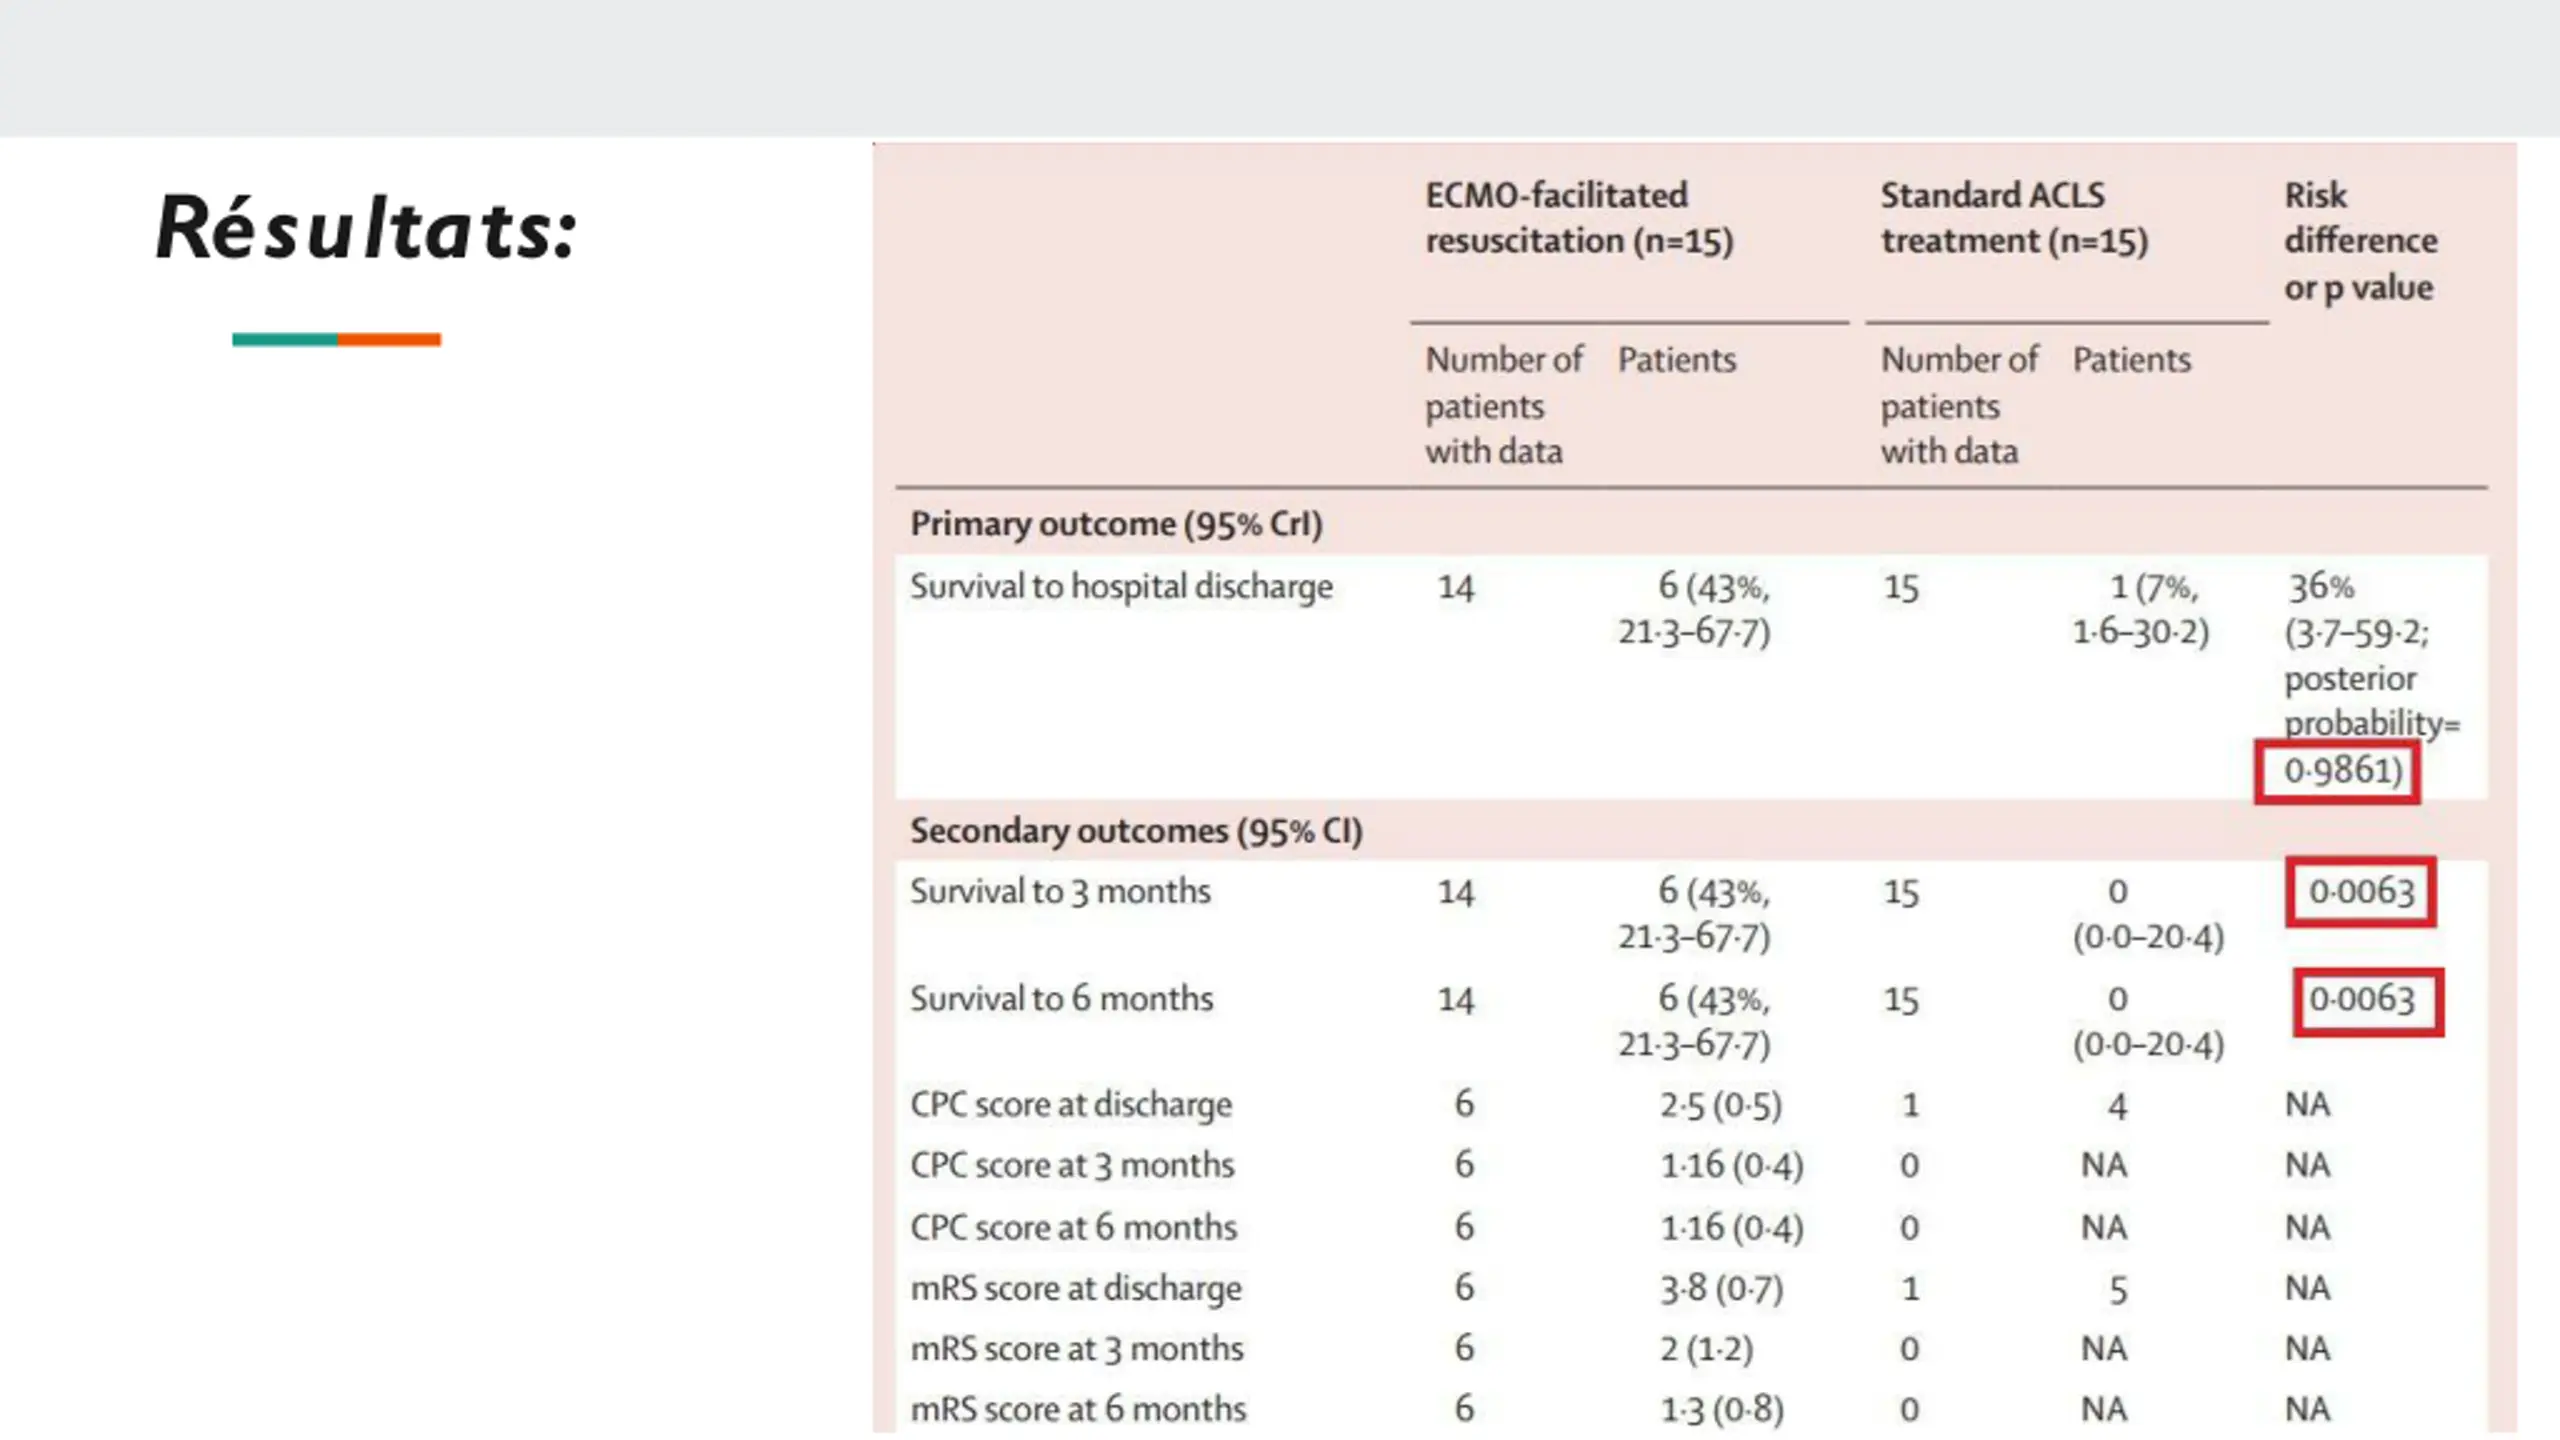Select the red-boxed 0·9861 posterior probability
Screen dimensions: 2560x1440
pos(2337,771)
